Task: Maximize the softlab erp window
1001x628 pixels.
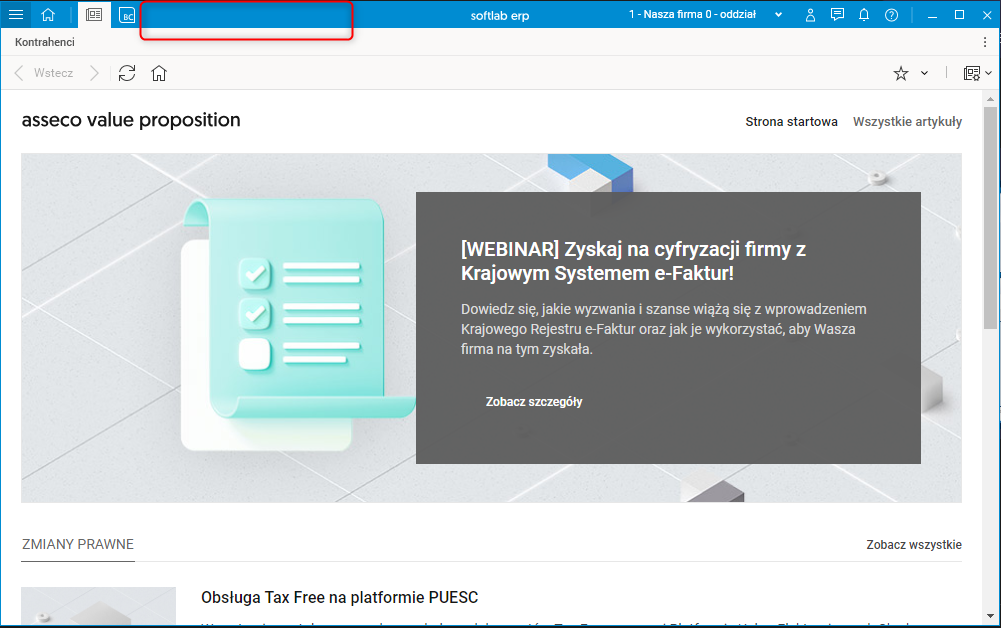Action: [959, 15]
